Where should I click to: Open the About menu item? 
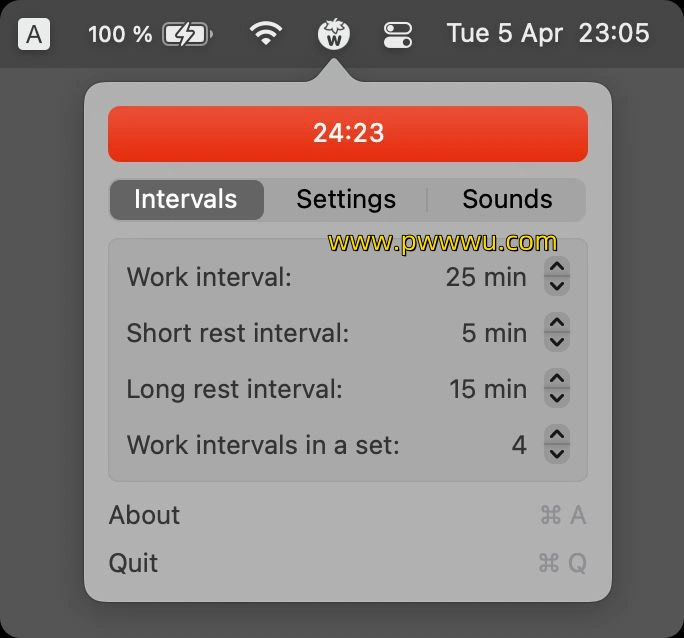coord(348,515)
